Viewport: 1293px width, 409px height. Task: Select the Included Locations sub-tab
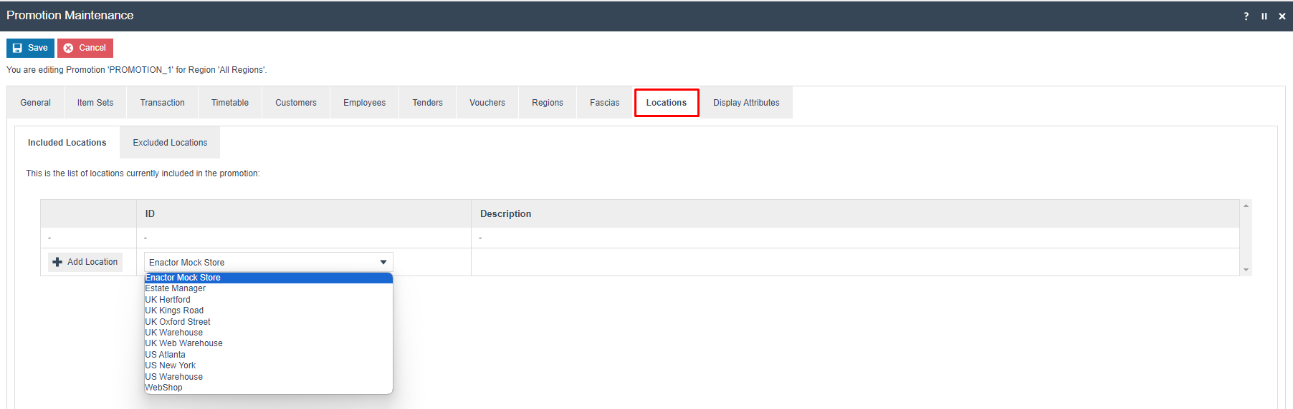67,142
